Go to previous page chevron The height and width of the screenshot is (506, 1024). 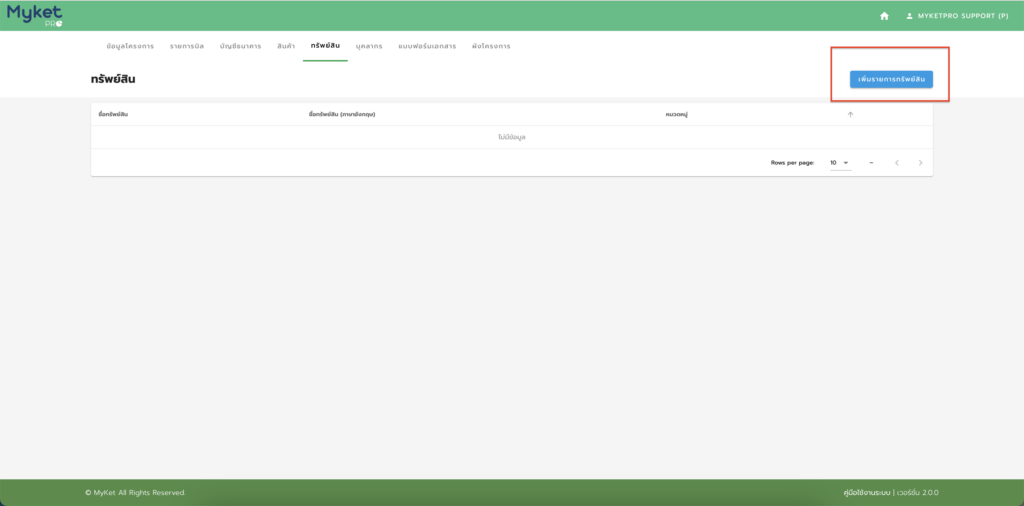tap(897, 163)
